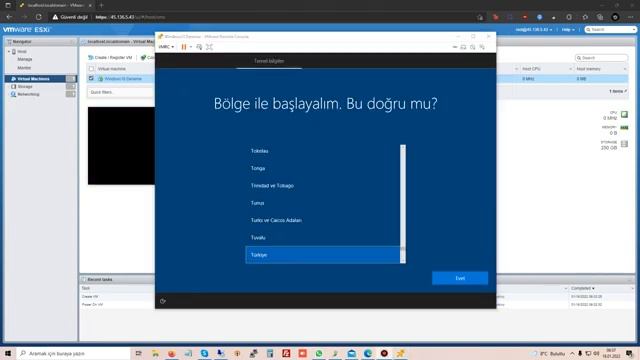The image size is (640, 360).
Task: Open Manage under Host in Navigator
Action: point(24,60)
